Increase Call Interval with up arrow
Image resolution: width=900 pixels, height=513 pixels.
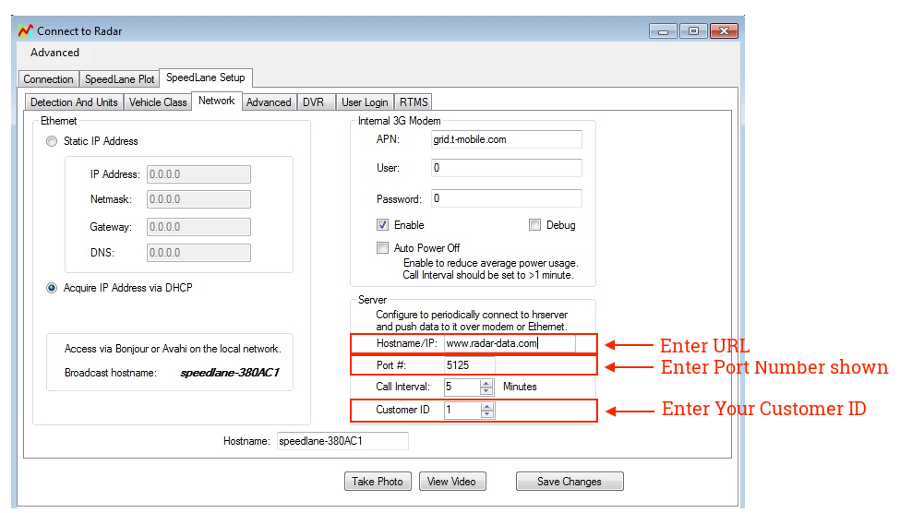487,382
